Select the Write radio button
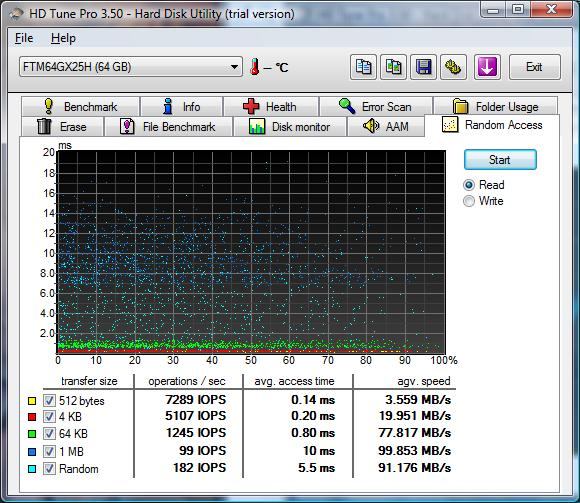This screenshot has height=503, width=580. 469,201
